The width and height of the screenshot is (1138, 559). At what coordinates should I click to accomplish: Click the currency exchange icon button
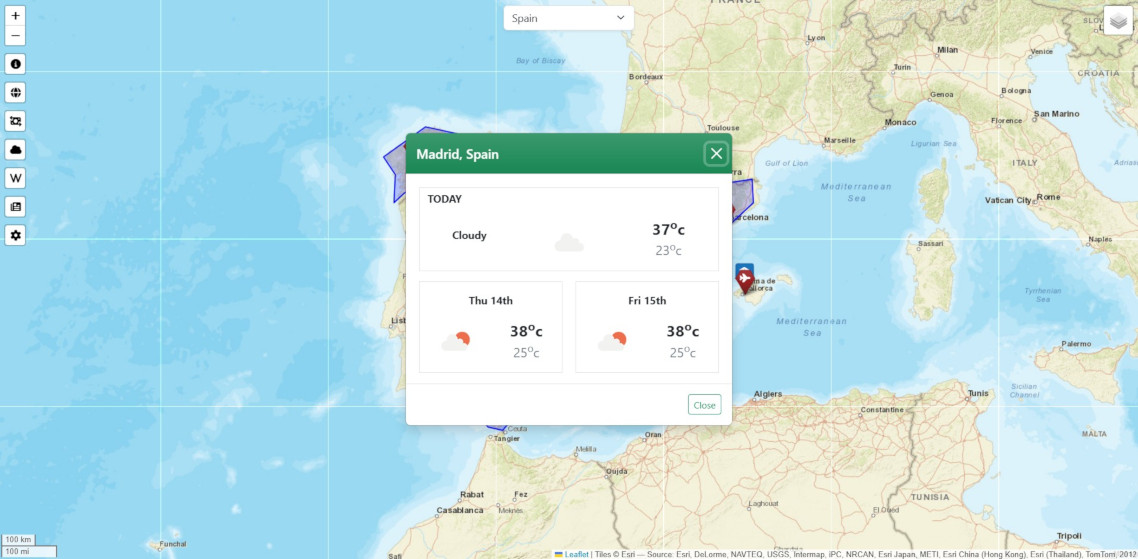15,121
